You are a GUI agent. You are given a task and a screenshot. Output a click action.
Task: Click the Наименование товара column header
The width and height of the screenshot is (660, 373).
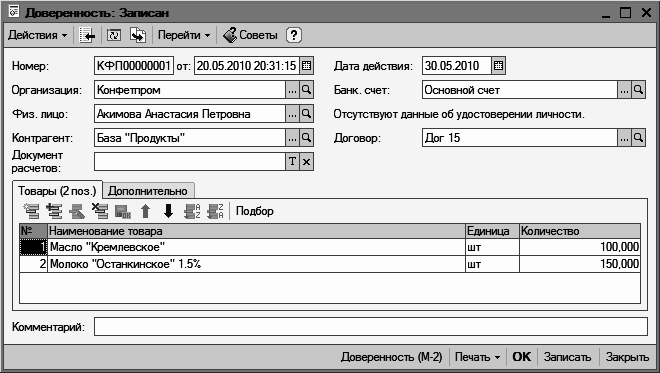coord(256,231)
